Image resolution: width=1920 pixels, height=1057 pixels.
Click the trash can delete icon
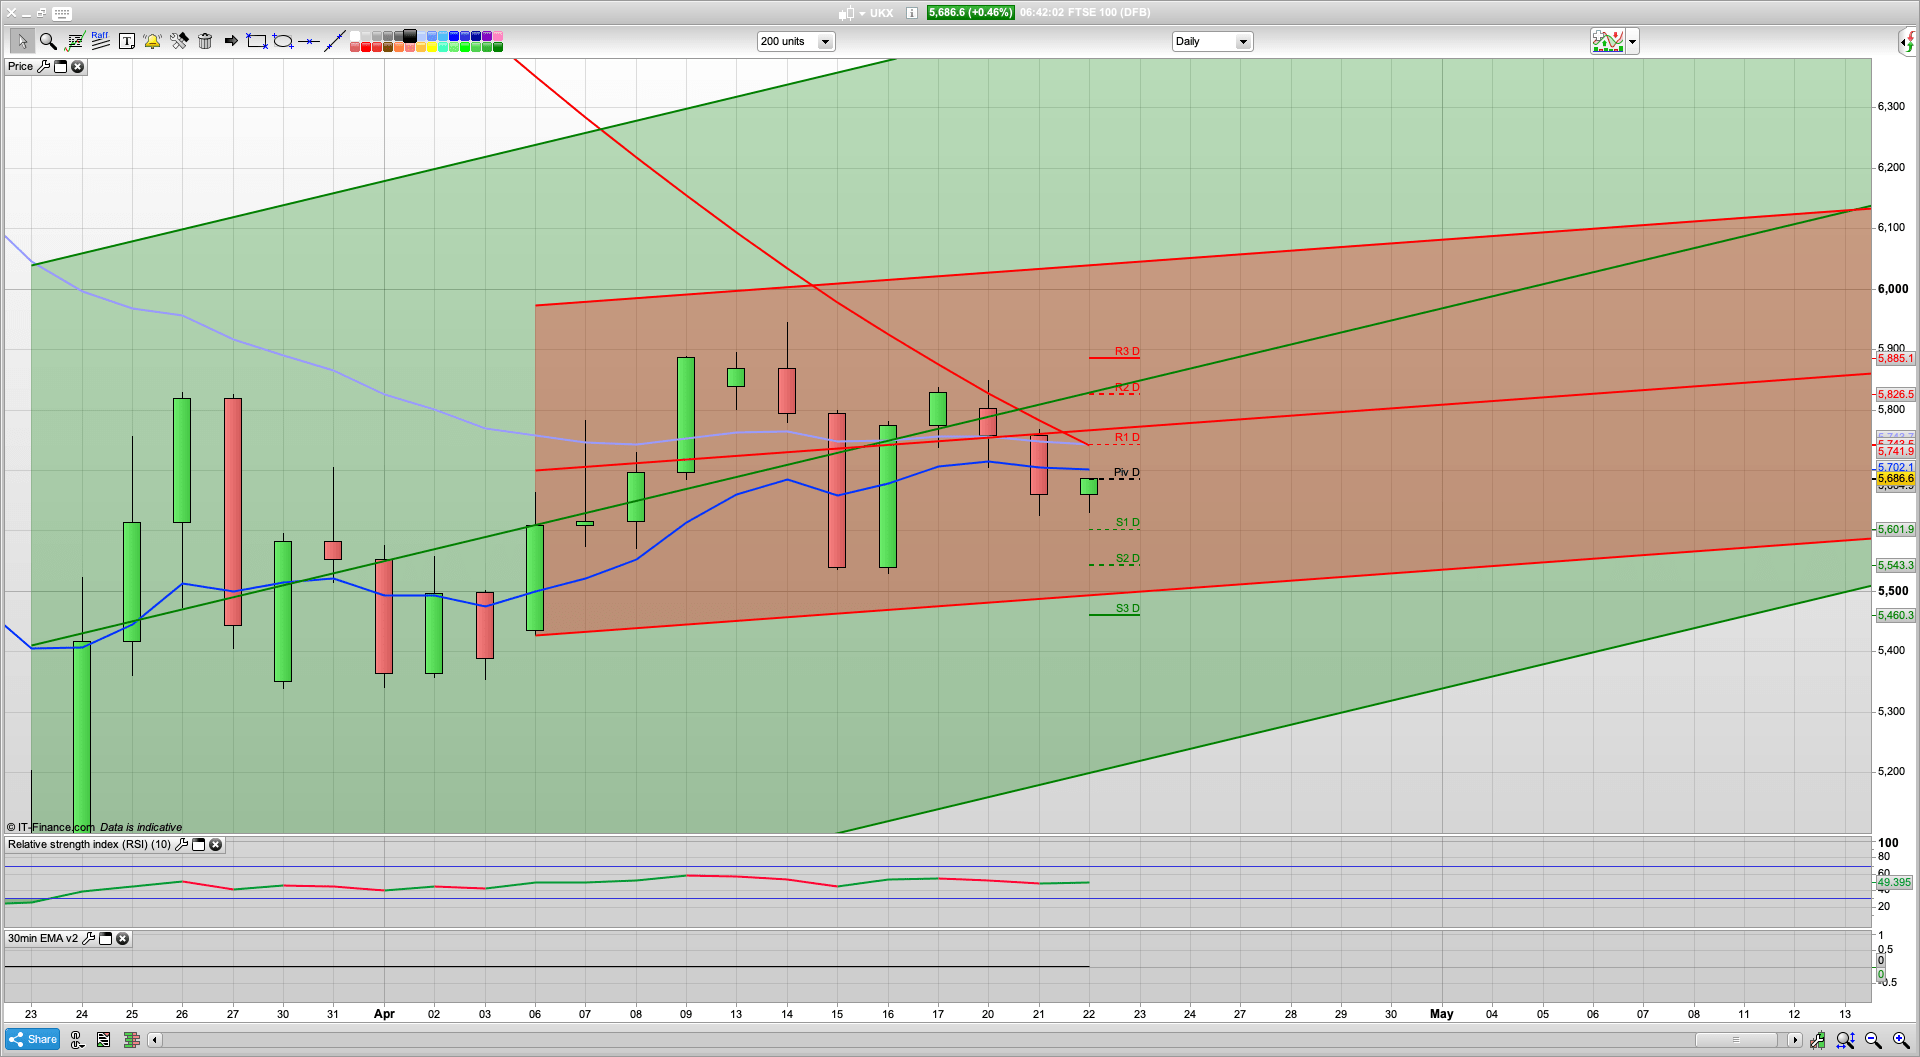coord(205,41)
